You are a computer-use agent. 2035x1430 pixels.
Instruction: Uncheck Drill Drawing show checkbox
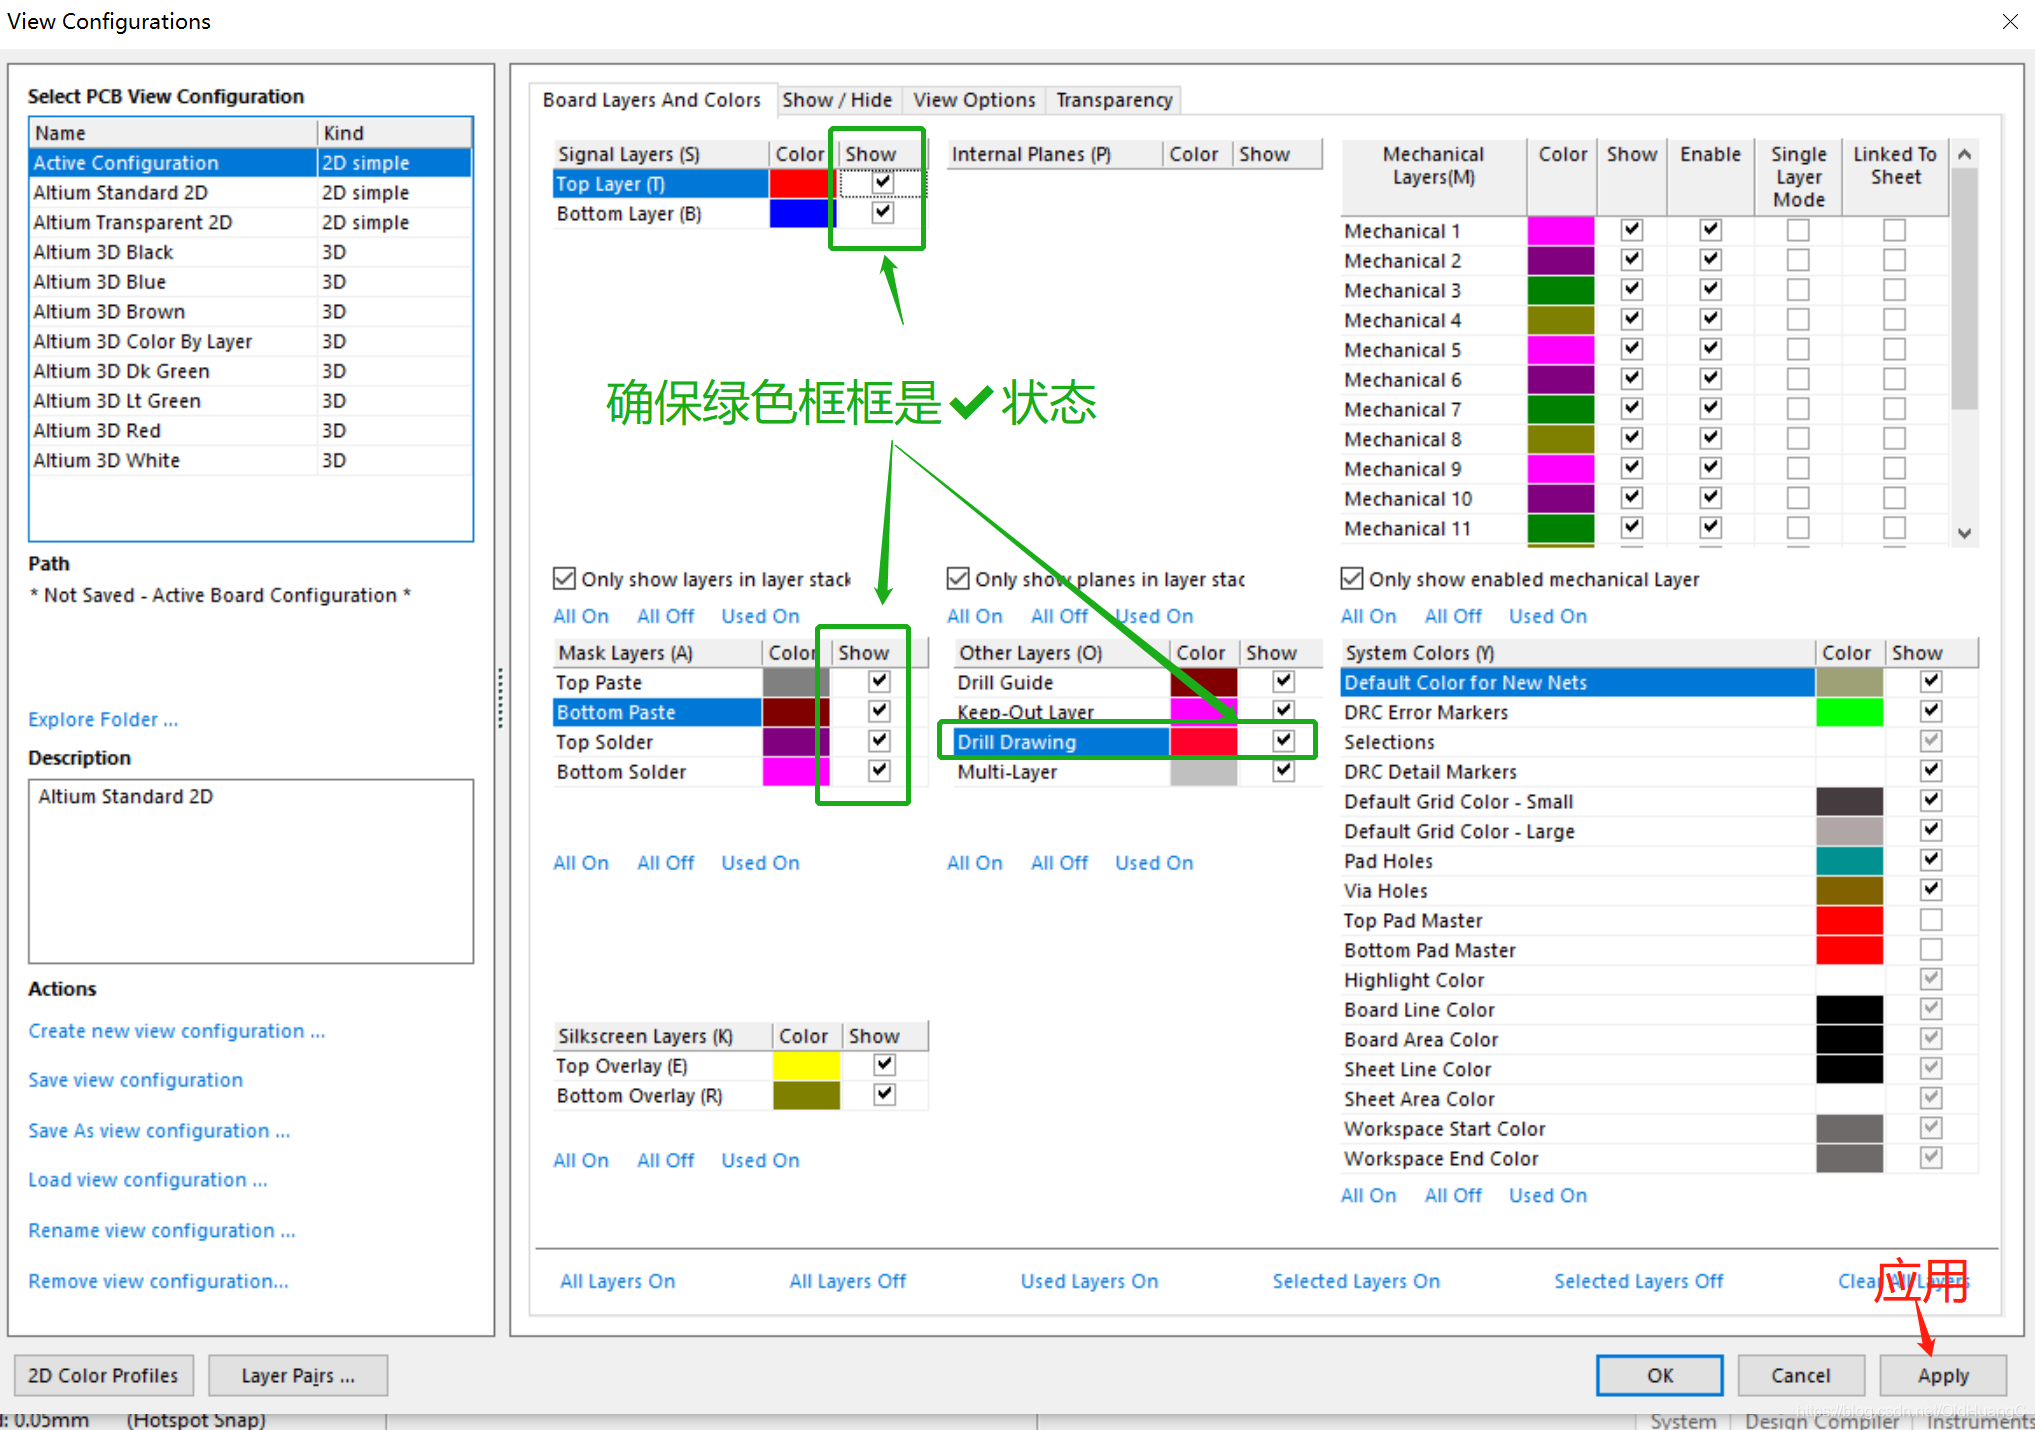pos(1284,741)
